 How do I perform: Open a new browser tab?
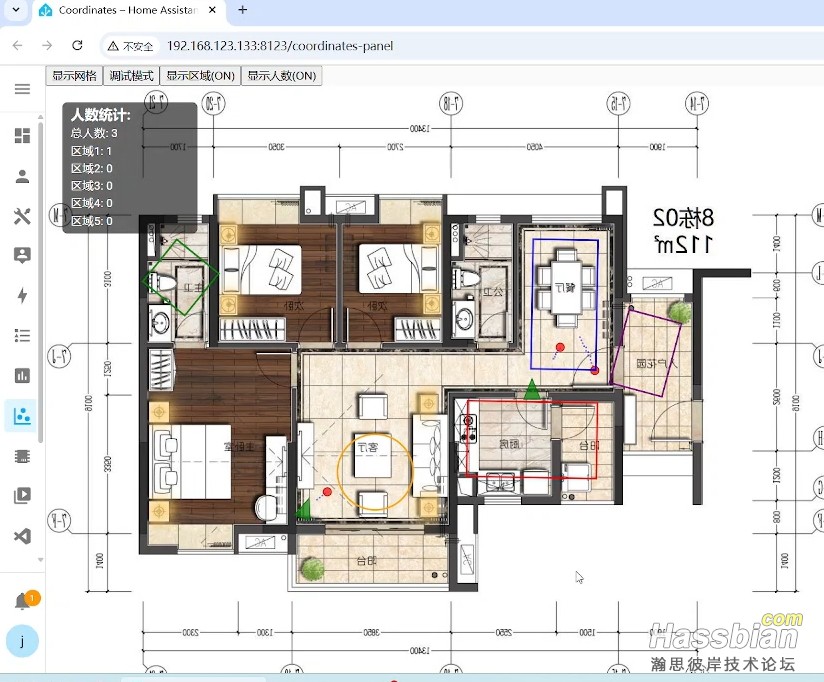[242, 9]
